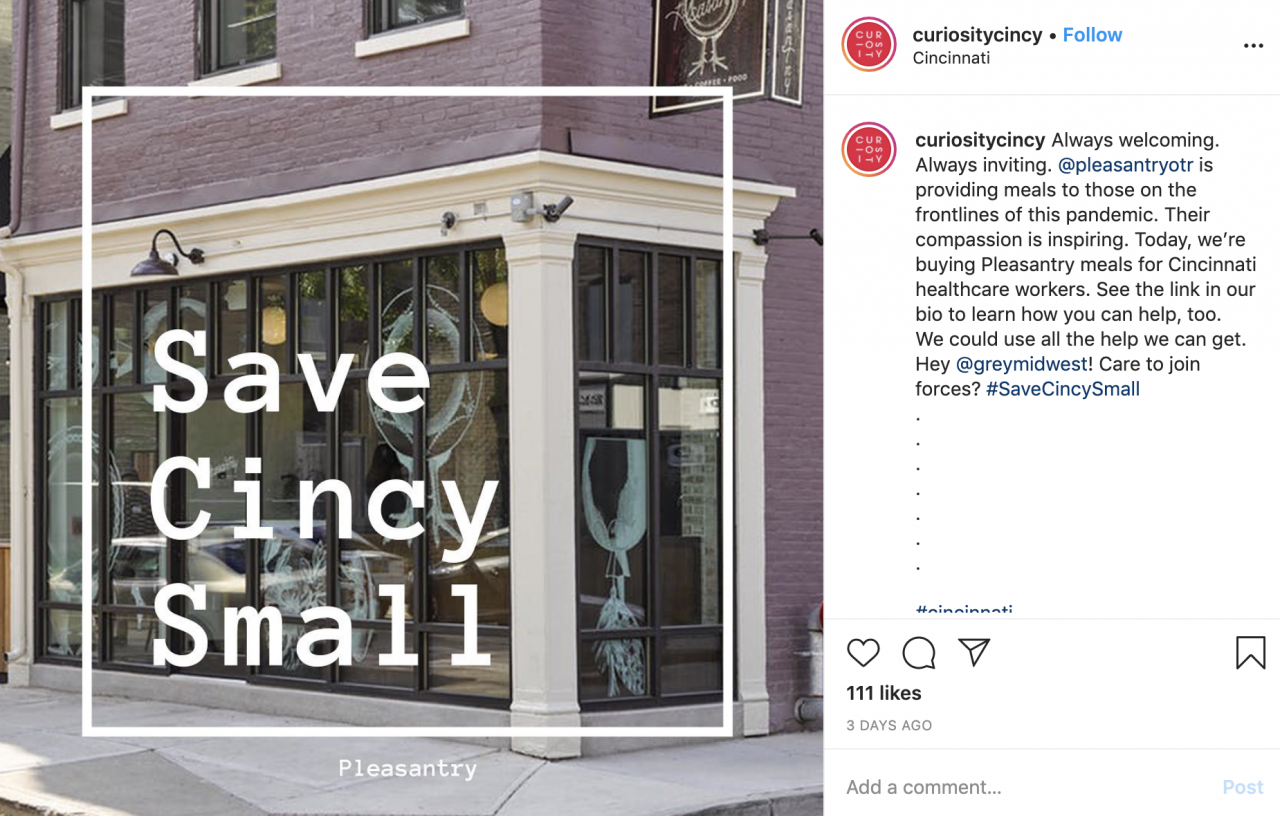Open the Cincinnati location link
The height and width of the screenshot is (816, 1280).
(952, 58)
